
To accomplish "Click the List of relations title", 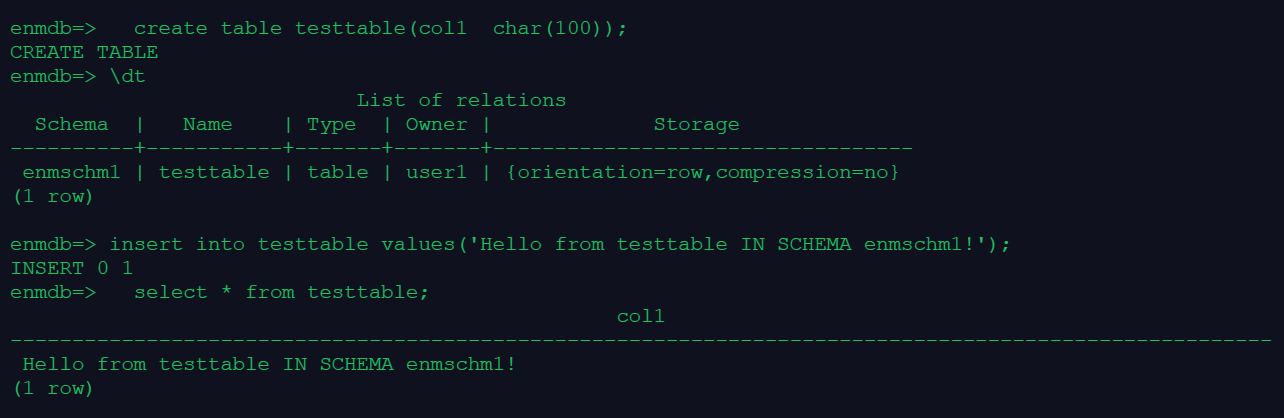I will point(461,100).
